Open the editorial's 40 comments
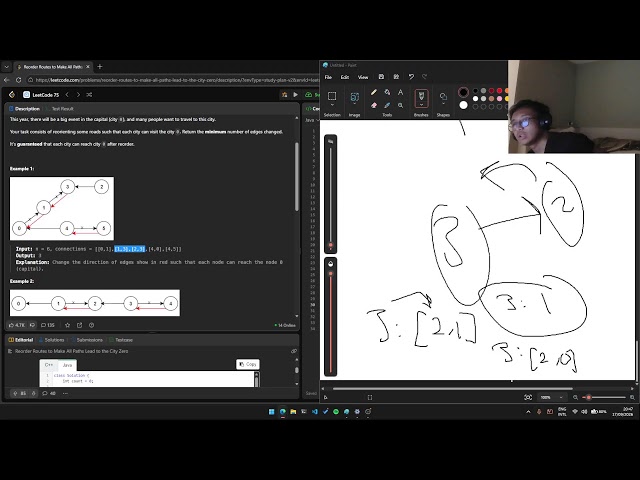Viewport: 640px width, 480px height. click(49, 393)
